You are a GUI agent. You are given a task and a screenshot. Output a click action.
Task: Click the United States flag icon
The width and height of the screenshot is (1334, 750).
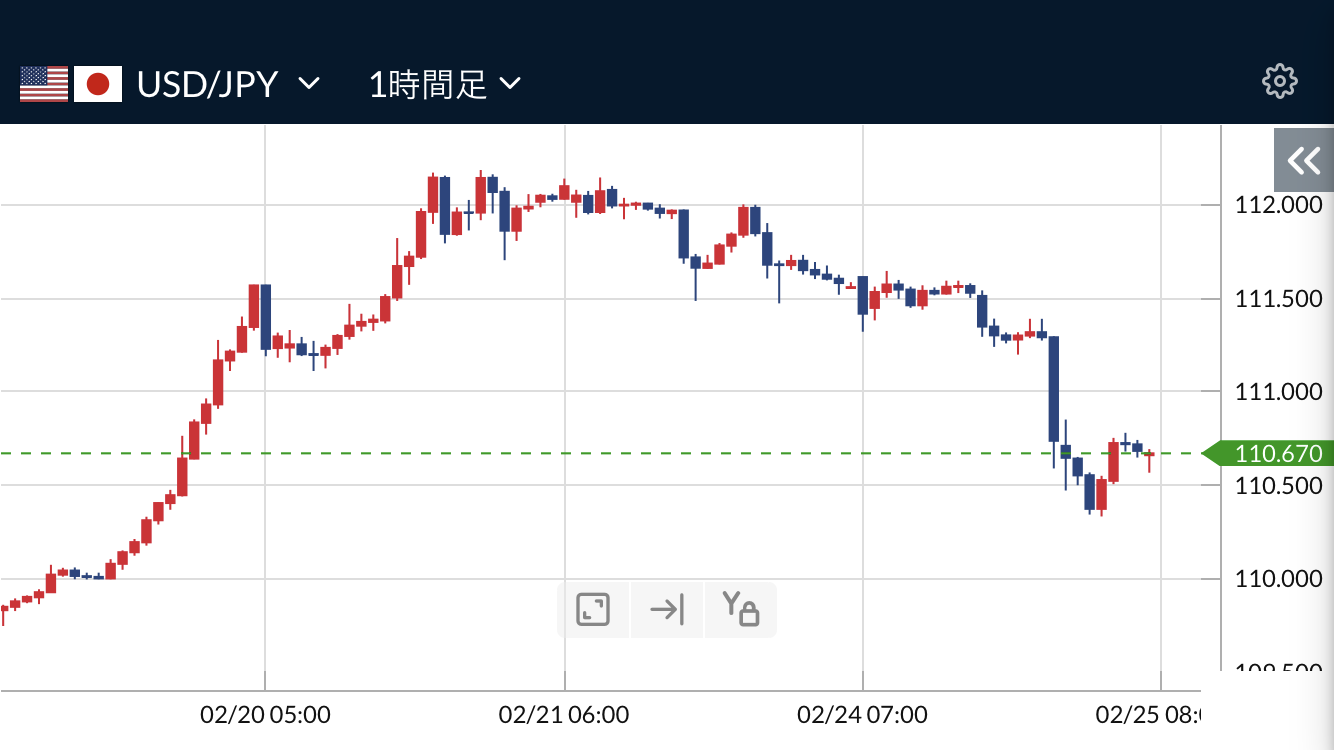(44, 84)
